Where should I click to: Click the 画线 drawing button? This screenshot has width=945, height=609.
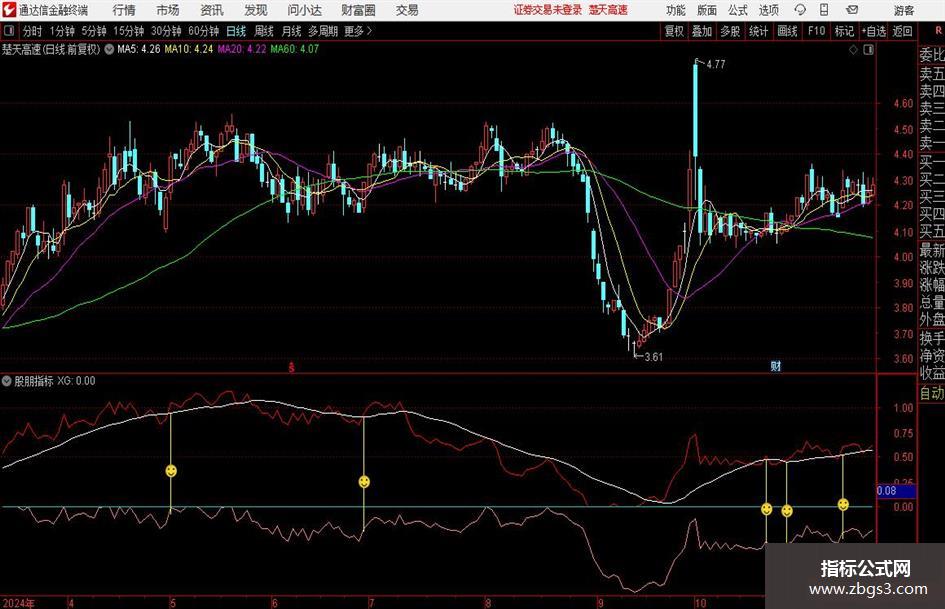pyautogui.click(x=788, y=31)
